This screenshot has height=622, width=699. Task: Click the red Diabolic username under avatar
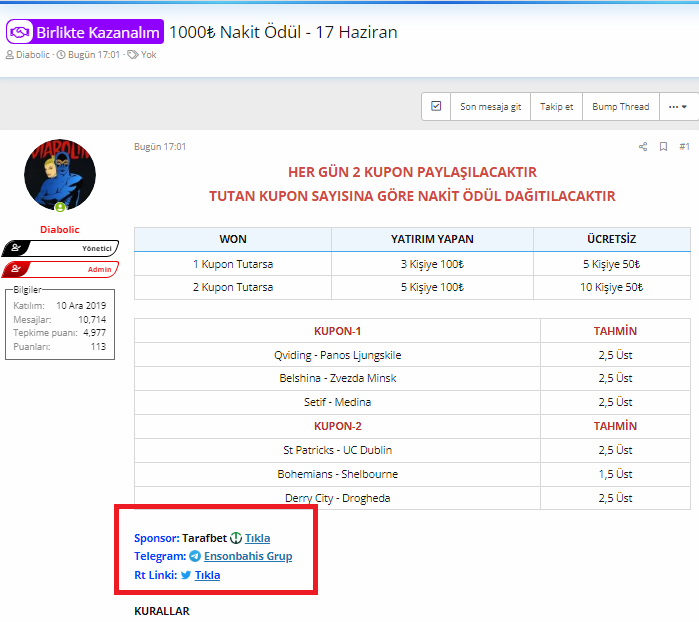(x=60, y=230)
